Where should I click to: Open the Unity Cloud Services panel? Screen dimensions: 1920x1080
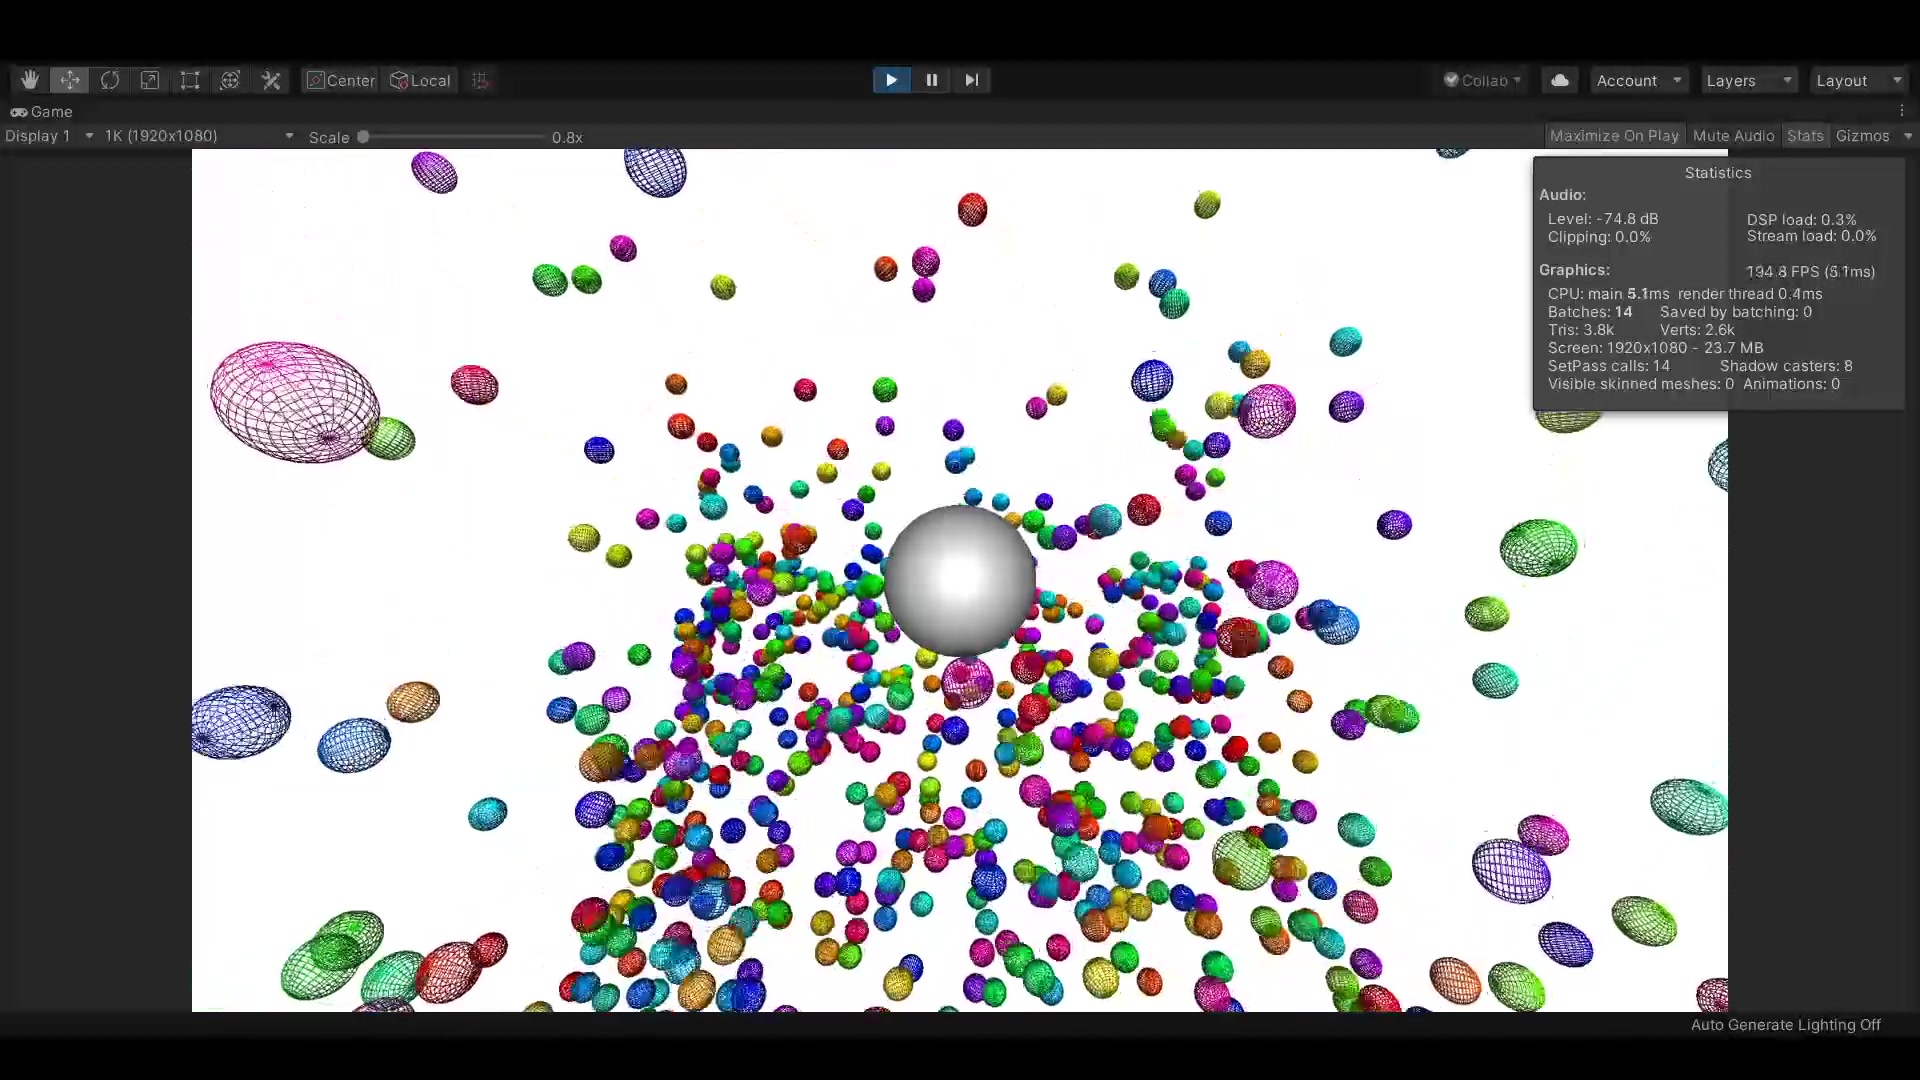coord(1559,80)
